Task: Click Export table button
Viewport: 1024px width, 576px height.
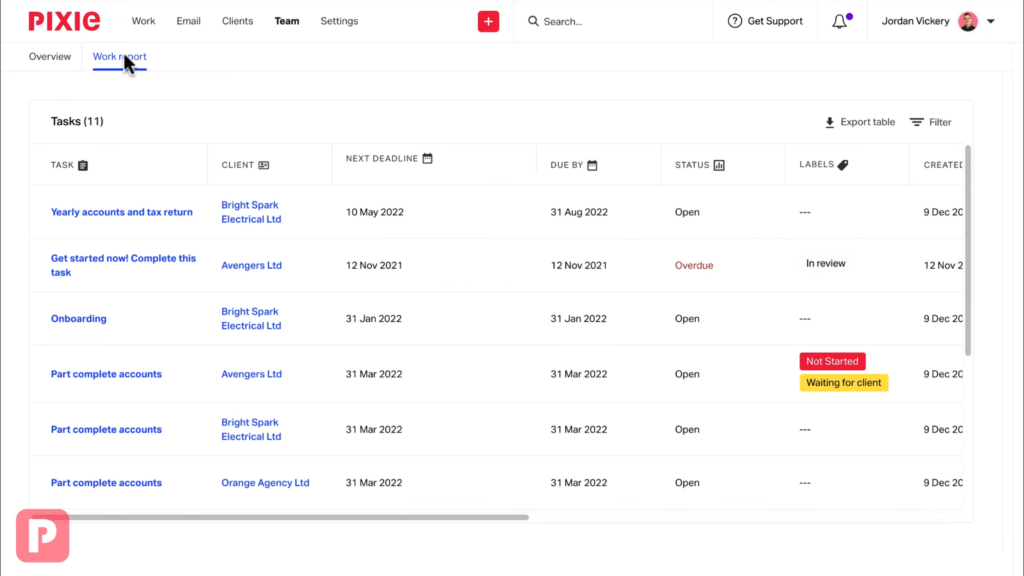Action: (x=859, y=122)
